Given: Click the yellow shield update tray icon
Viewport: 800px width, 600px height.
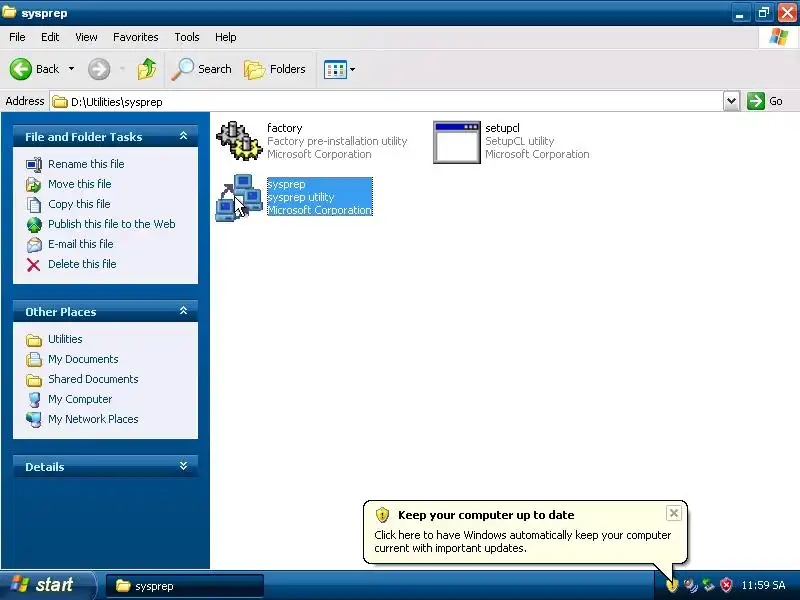Looking at the screenshot, I should point(672,586).
